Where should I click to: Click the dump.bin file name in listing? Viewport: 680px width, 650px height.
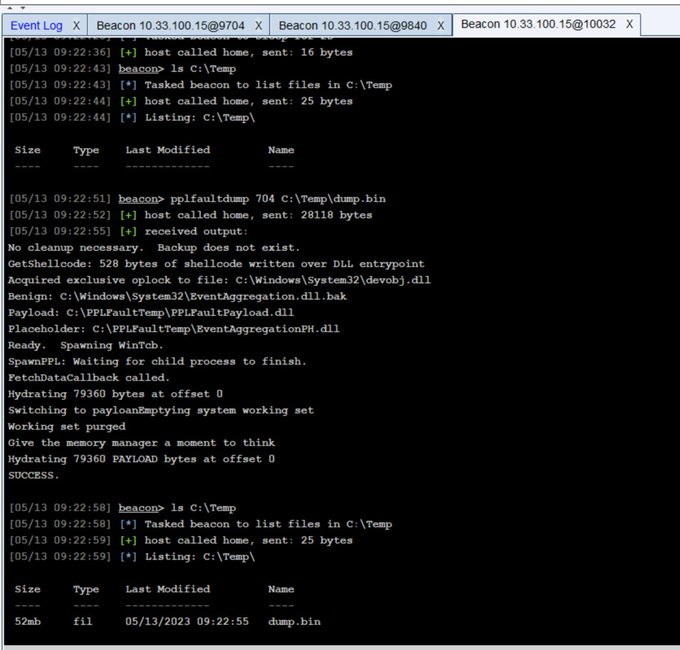point(294,621)
